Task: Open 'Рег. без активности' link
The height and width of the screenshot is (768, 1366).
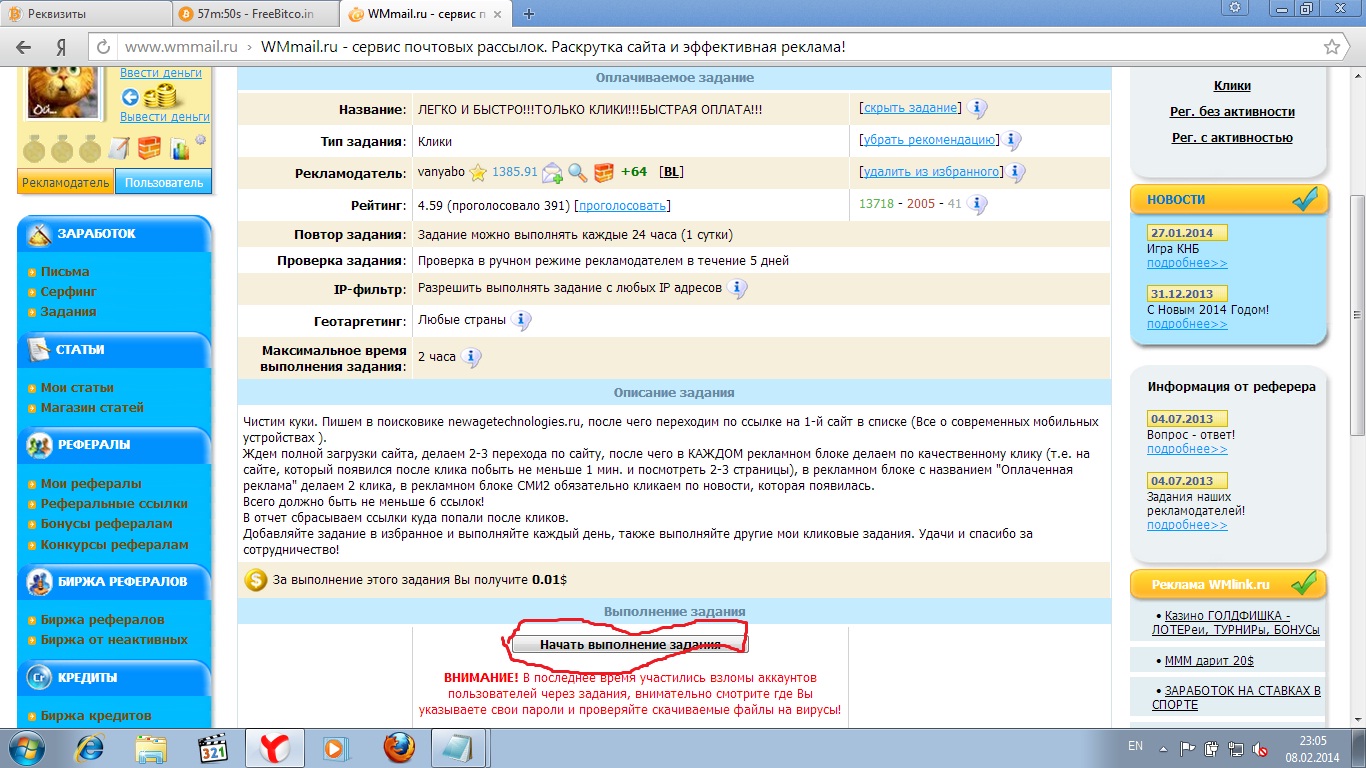Action: 1232,112
